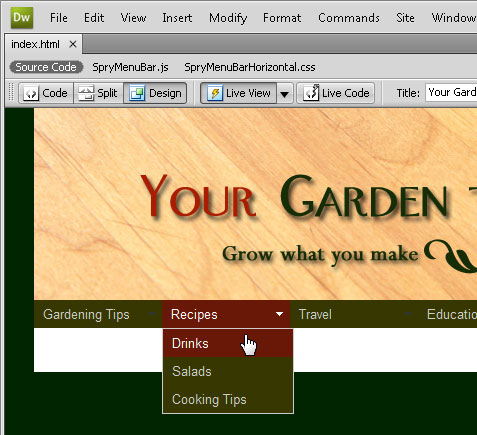The image size is (477, 435).
Task: Click the Recipes dropdown arrow
Action: tap(279, 314)
